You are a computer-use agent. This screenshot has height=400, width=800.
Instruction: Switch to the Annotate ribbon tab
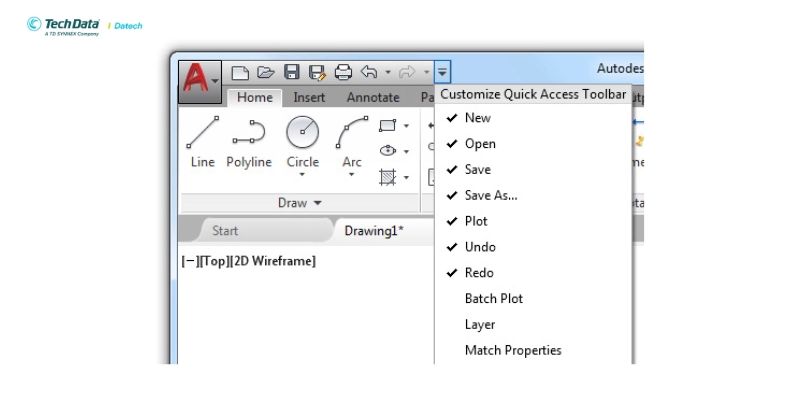373,97
